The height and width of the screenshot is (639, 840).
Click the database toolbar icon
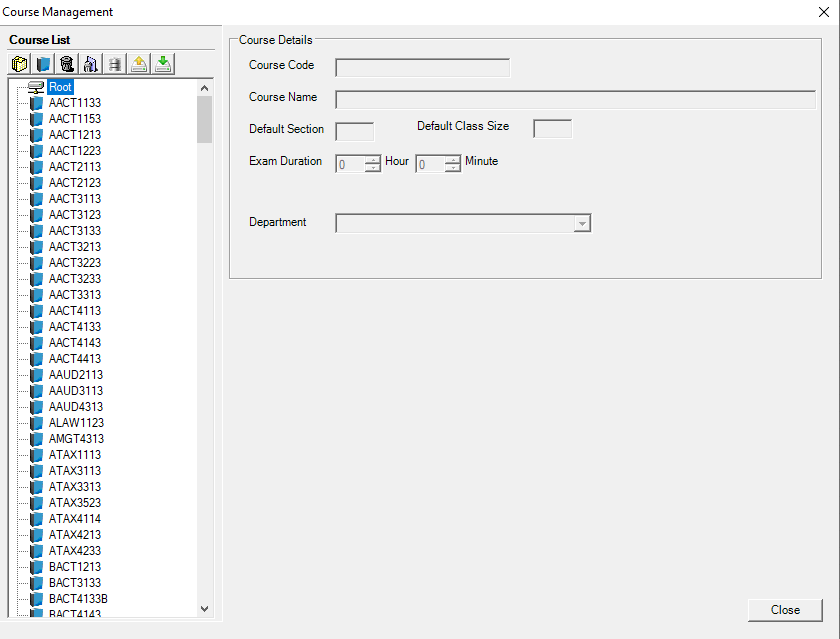point(114,63)
